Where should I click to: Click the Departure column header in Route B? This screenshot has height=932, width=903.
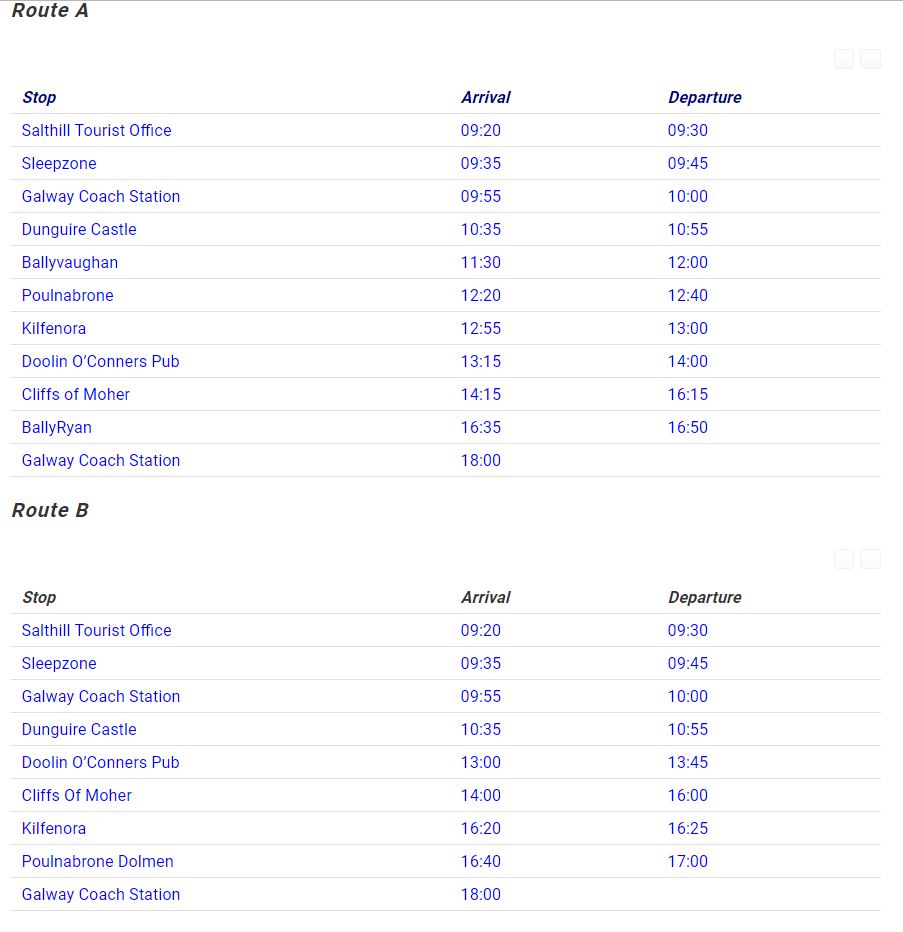(705, 597)
